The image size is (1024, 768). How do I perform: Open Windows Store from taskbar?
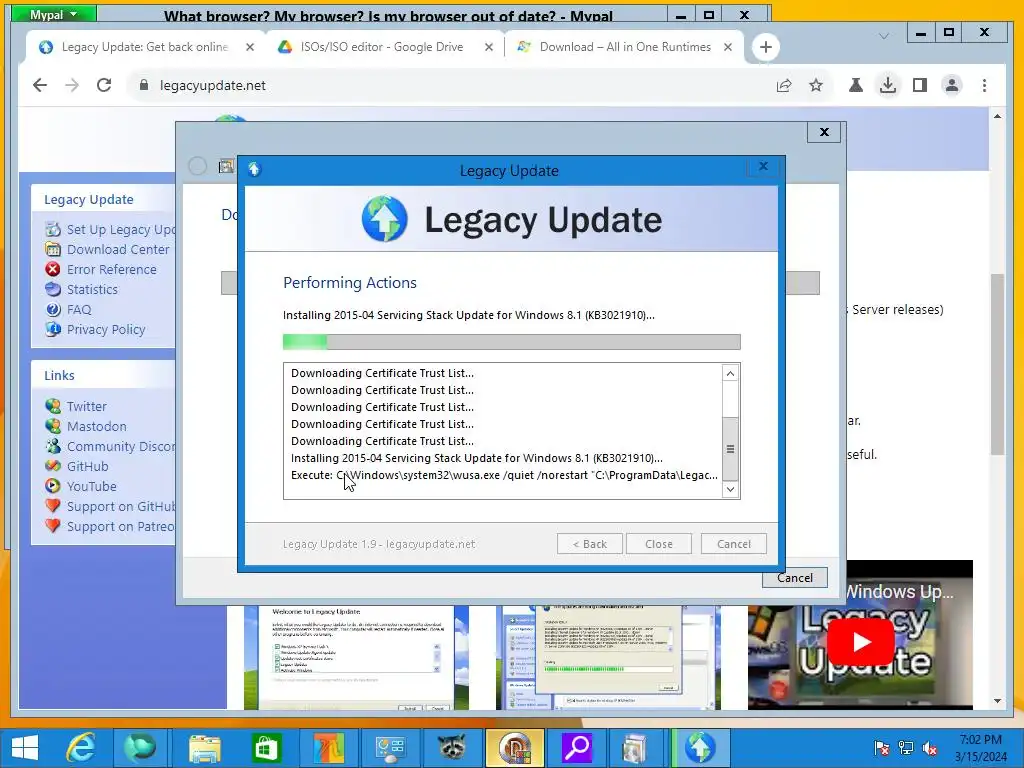266,748
